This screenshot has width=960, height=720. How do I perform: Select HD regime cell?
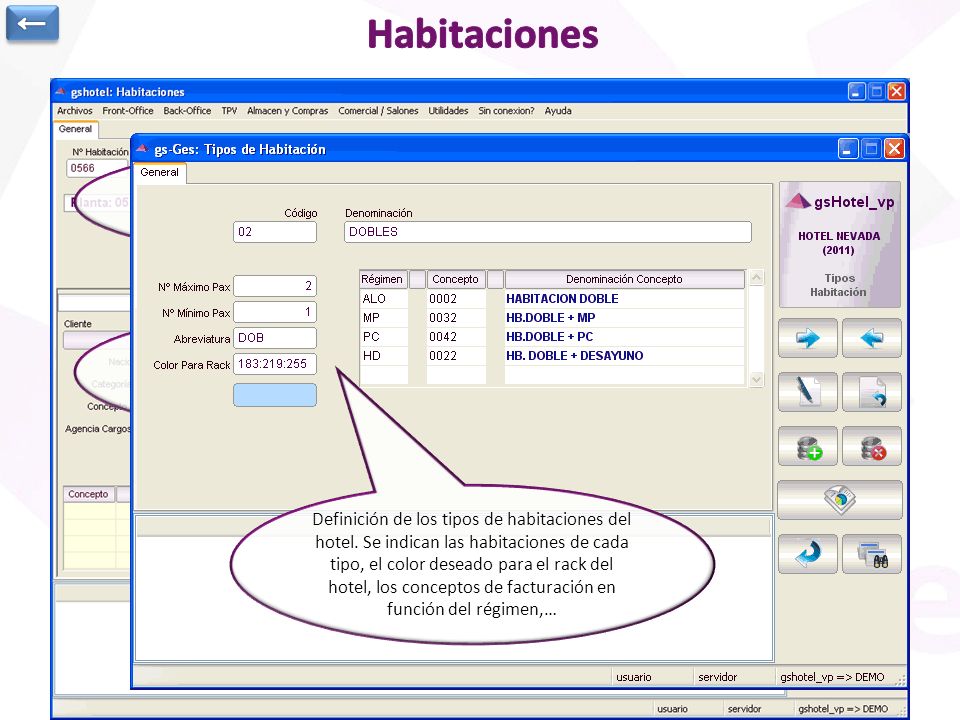pyautogui.click(x=383, y=356)
